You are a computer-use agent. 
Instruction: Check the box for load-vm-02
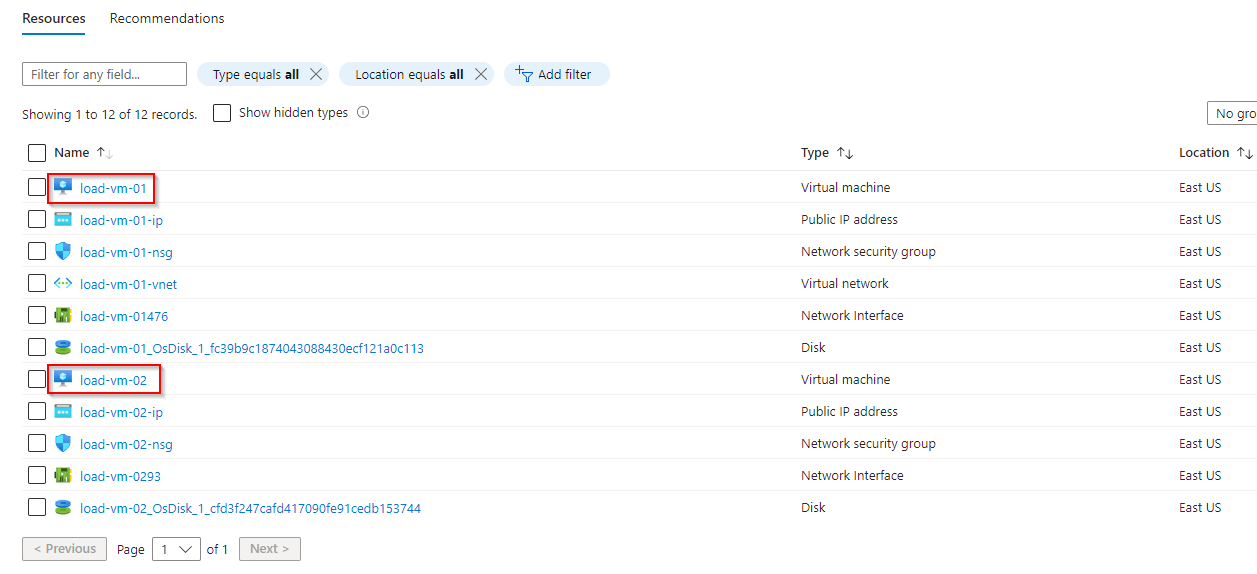pyautogui.click(x=37, y=379)
